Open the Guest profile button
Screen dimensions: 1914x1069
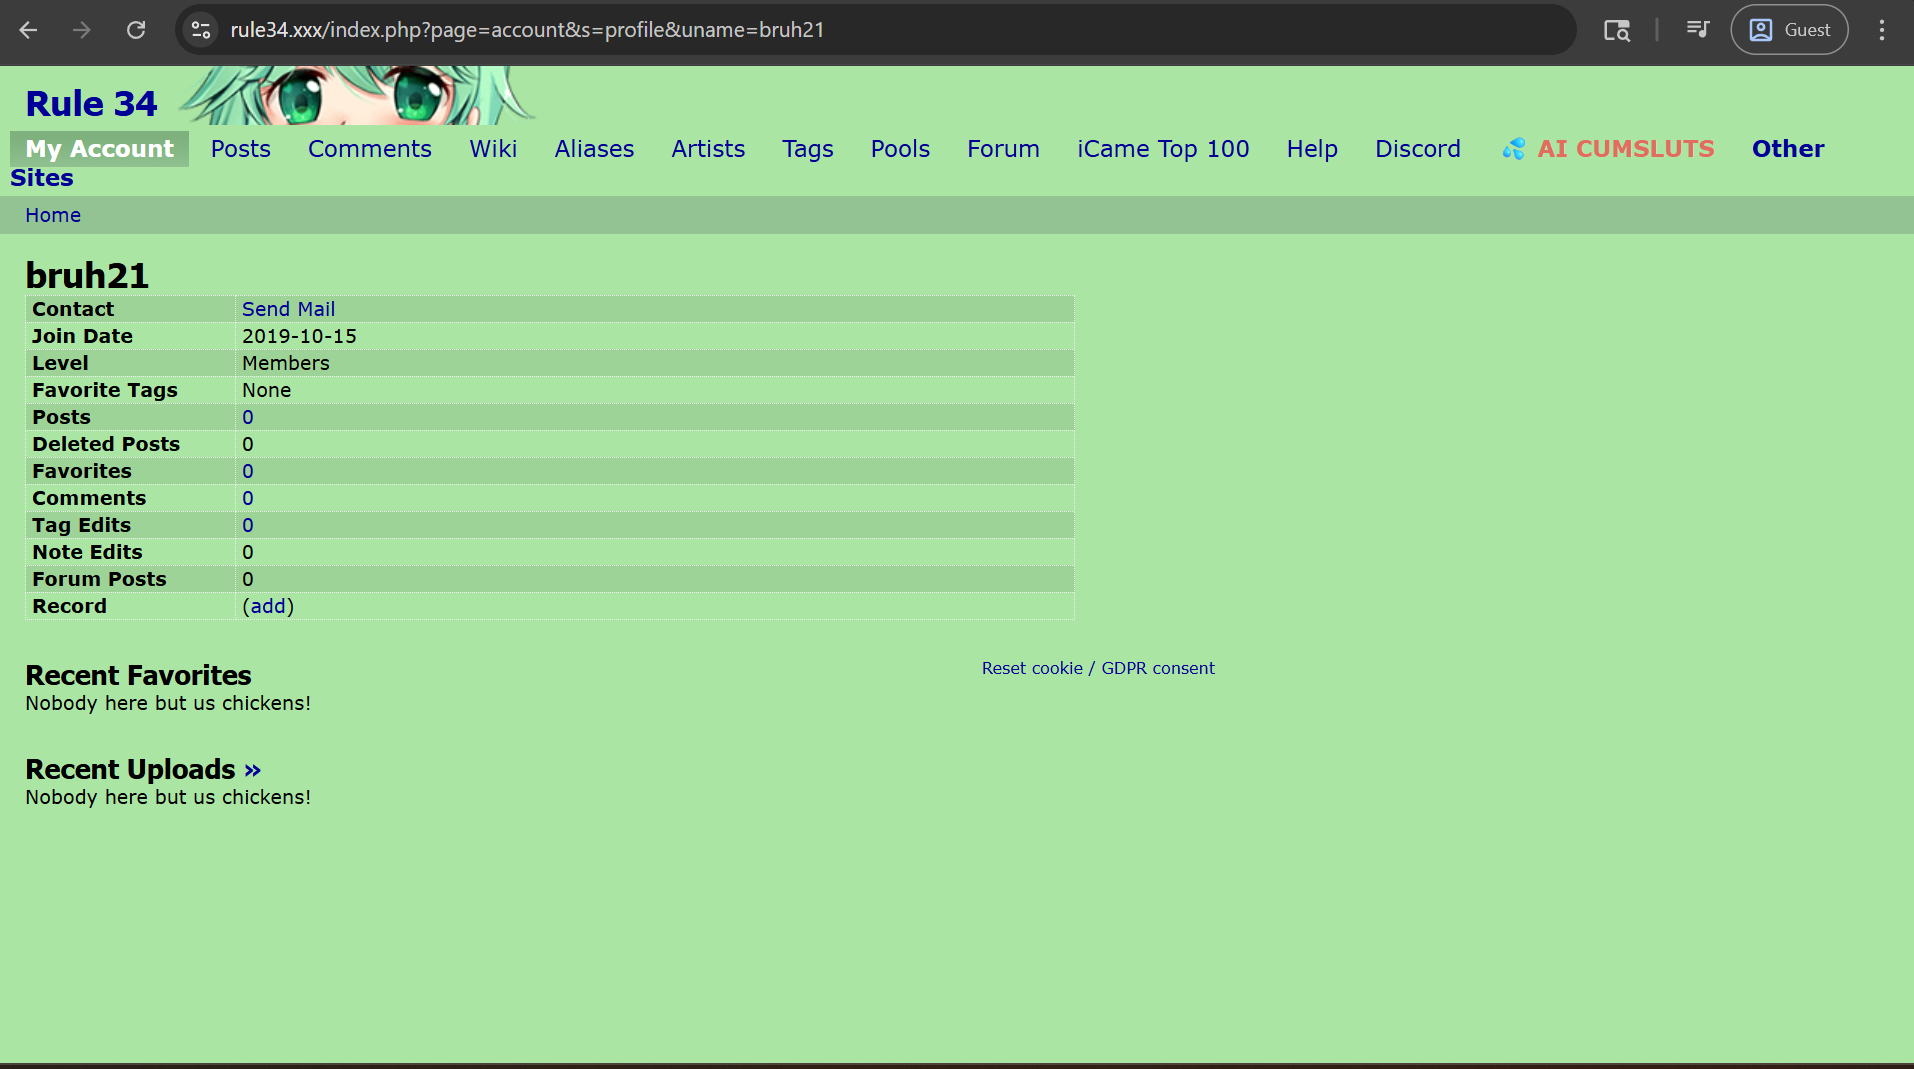[1789, 30]
